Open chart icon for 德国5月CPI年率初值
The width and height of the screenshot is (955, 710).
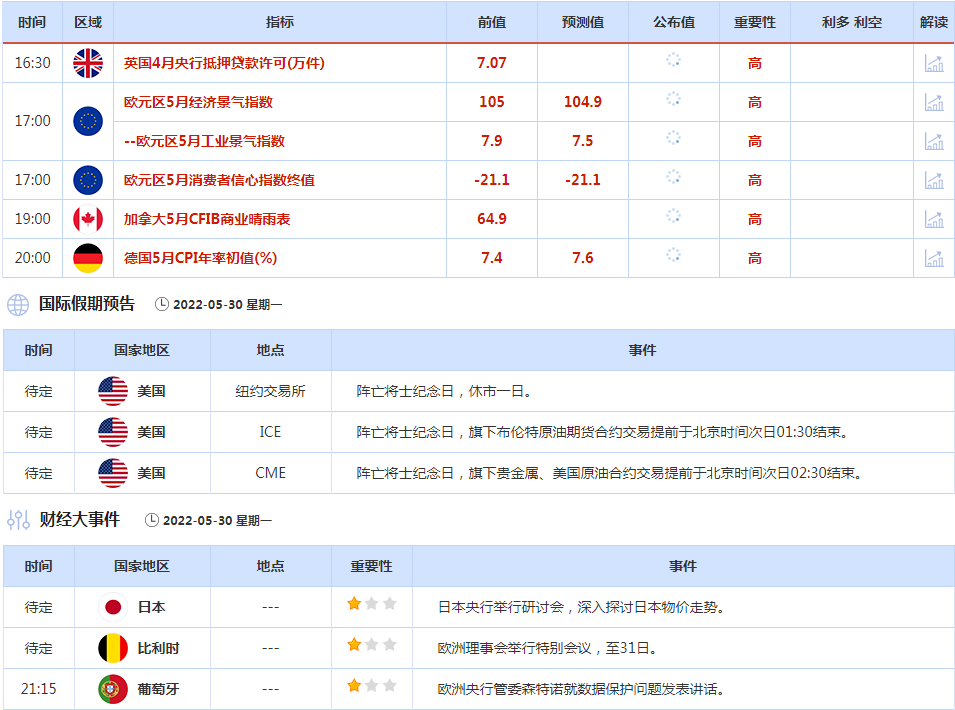click(934, 258)
